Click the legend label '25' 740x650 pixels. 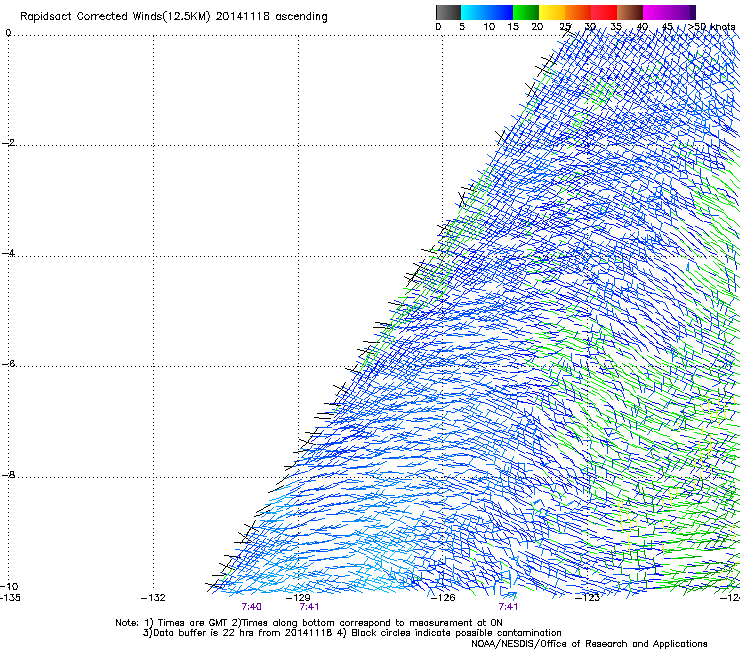pyautogui.click(x=565, y=27)
